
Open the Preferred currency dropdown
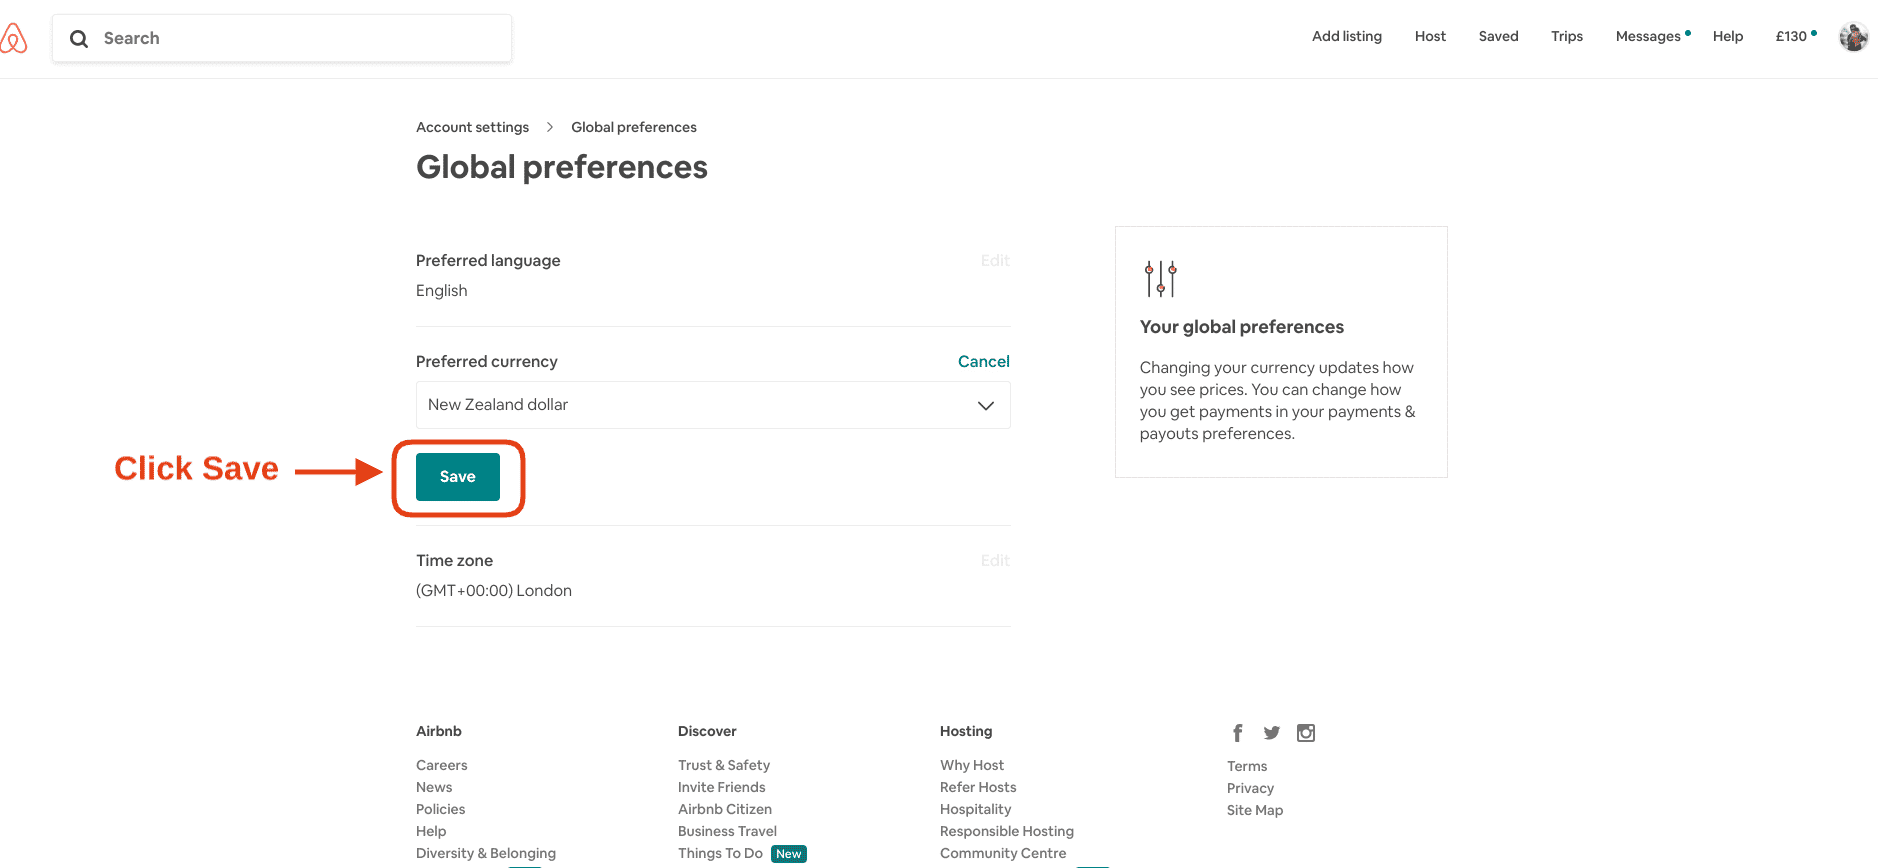pyautogui.click(x=712, y=405)
